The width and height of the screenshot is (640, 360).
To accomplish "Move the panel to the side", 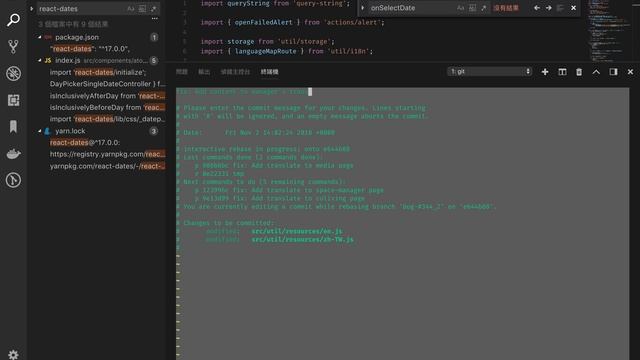I will pyautogui.click(x=613, y=72).
